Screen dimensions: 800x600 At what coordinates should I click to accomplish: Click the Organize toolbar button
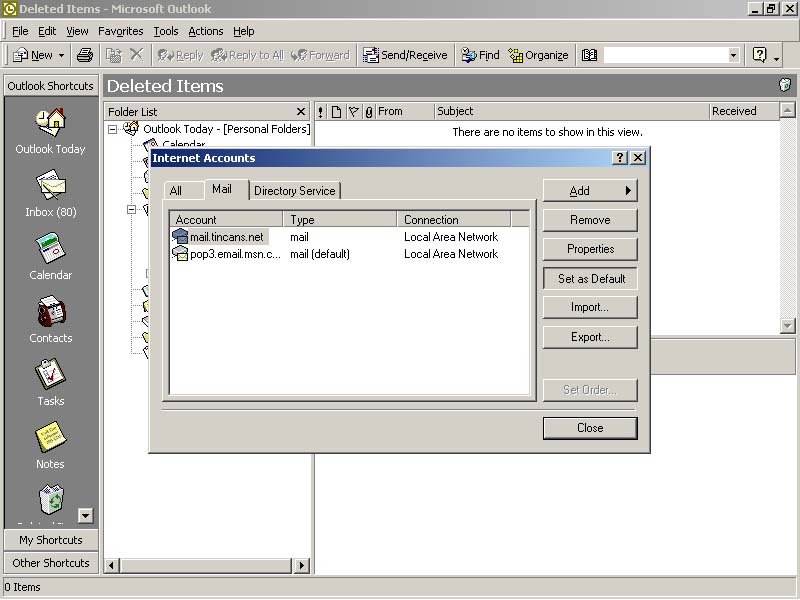point(538,55)
